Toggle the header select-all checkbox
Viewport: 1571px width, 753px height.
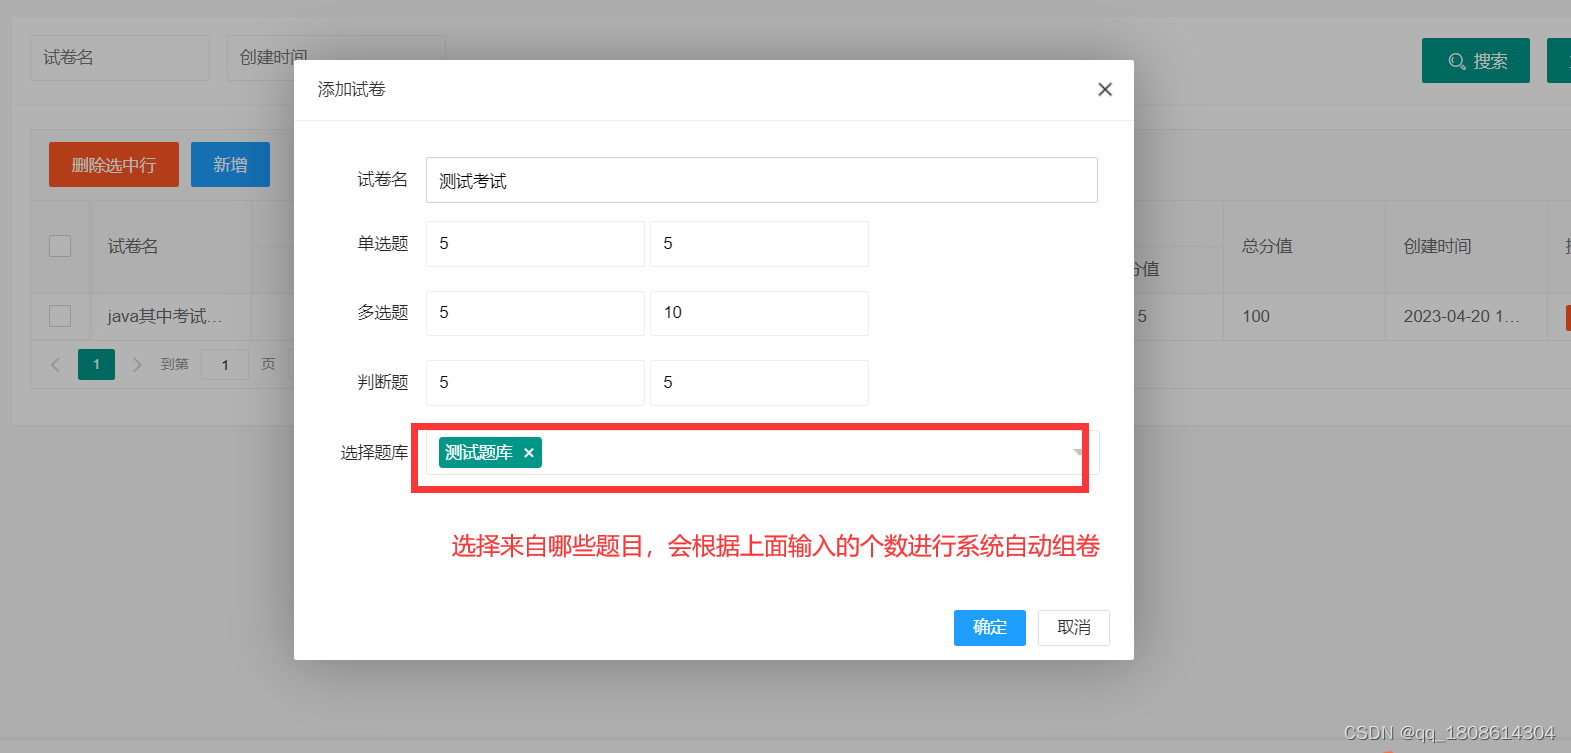[60, 246]
